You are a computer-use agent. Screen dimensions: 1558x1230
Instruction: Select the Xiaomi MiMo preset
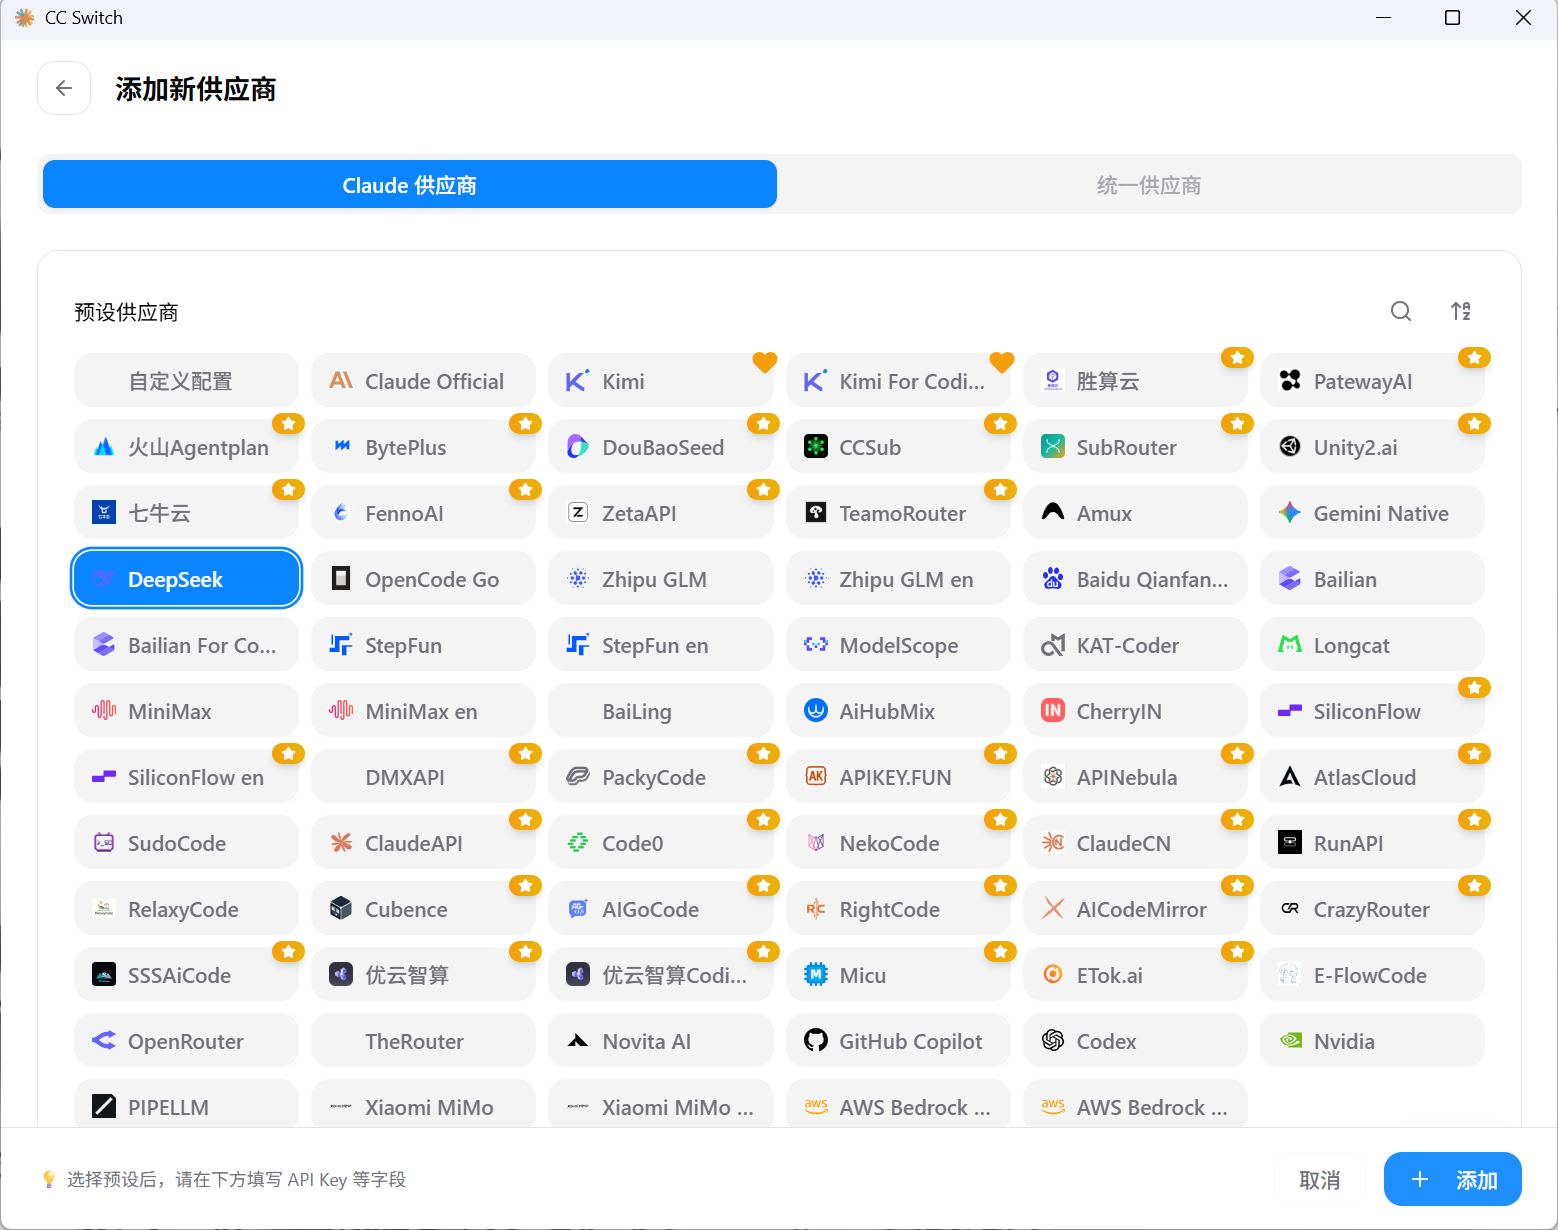424,1104
